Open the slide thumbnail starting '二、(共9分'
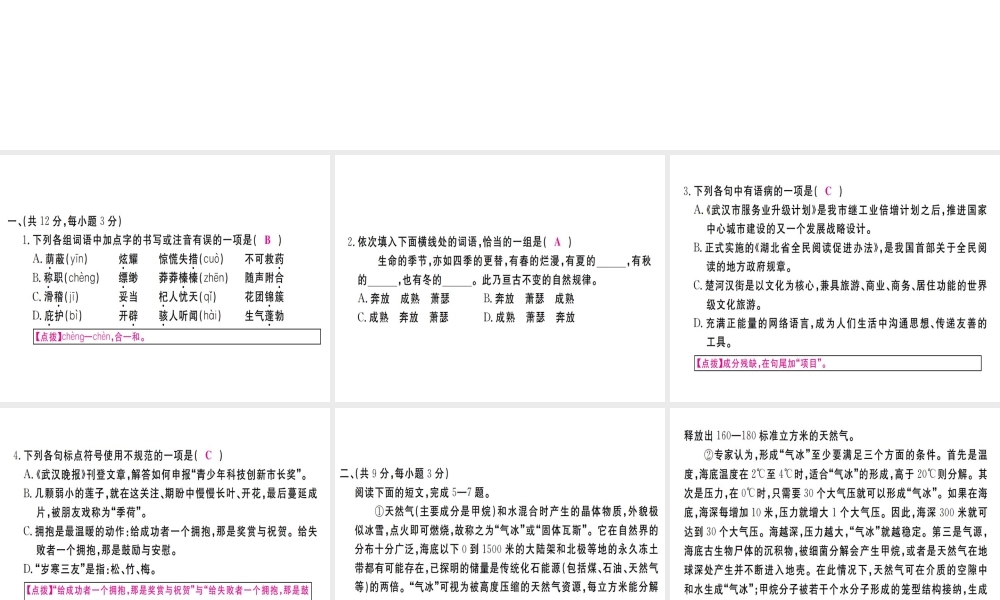The width and height of the screenshot is (1000, 600). (499, 504)
